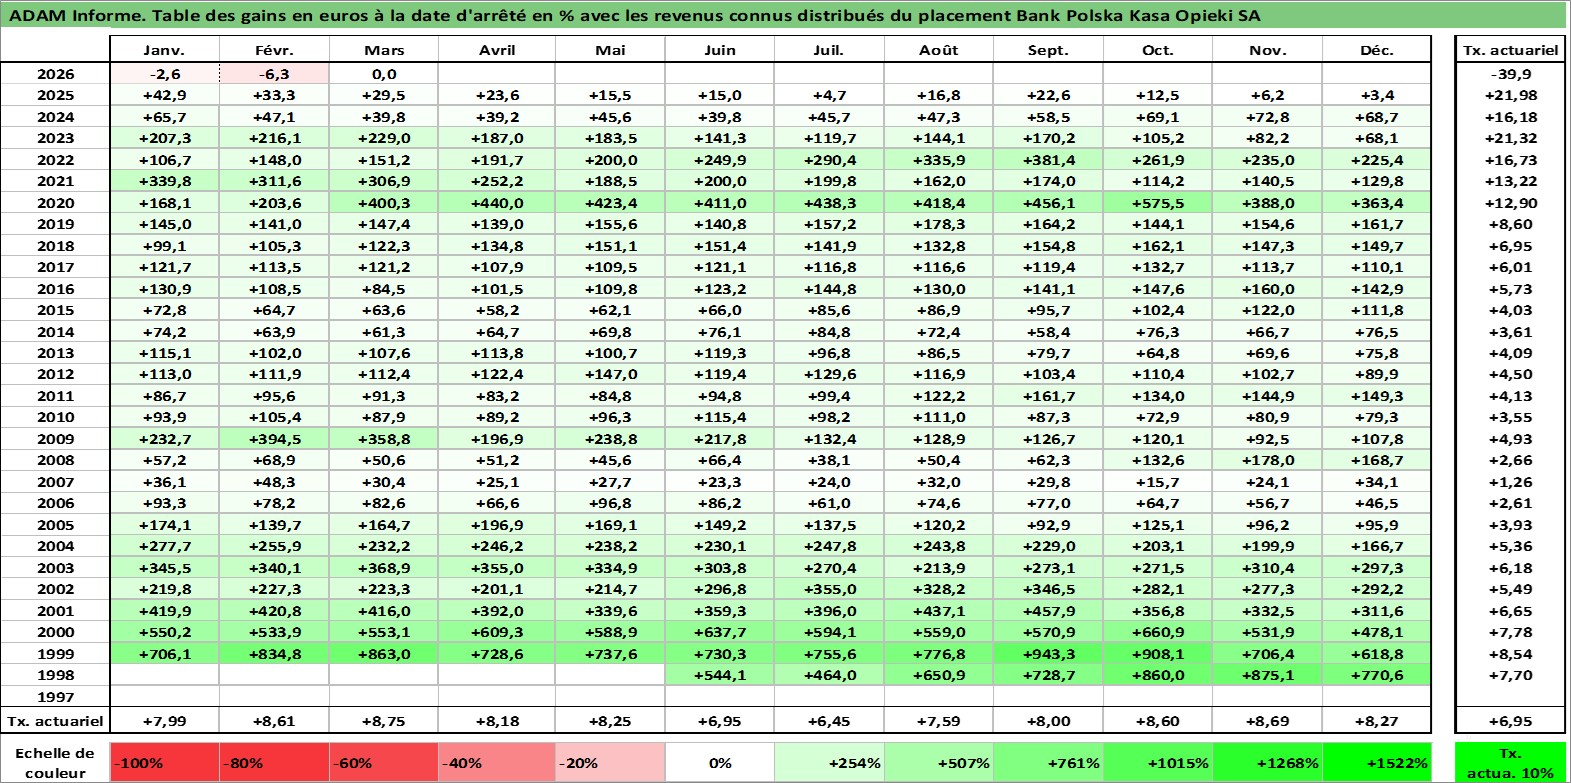Select the +943,3 value in Sept. 1999
The image size is (1571, 783).
click(x=1048, y=654)
